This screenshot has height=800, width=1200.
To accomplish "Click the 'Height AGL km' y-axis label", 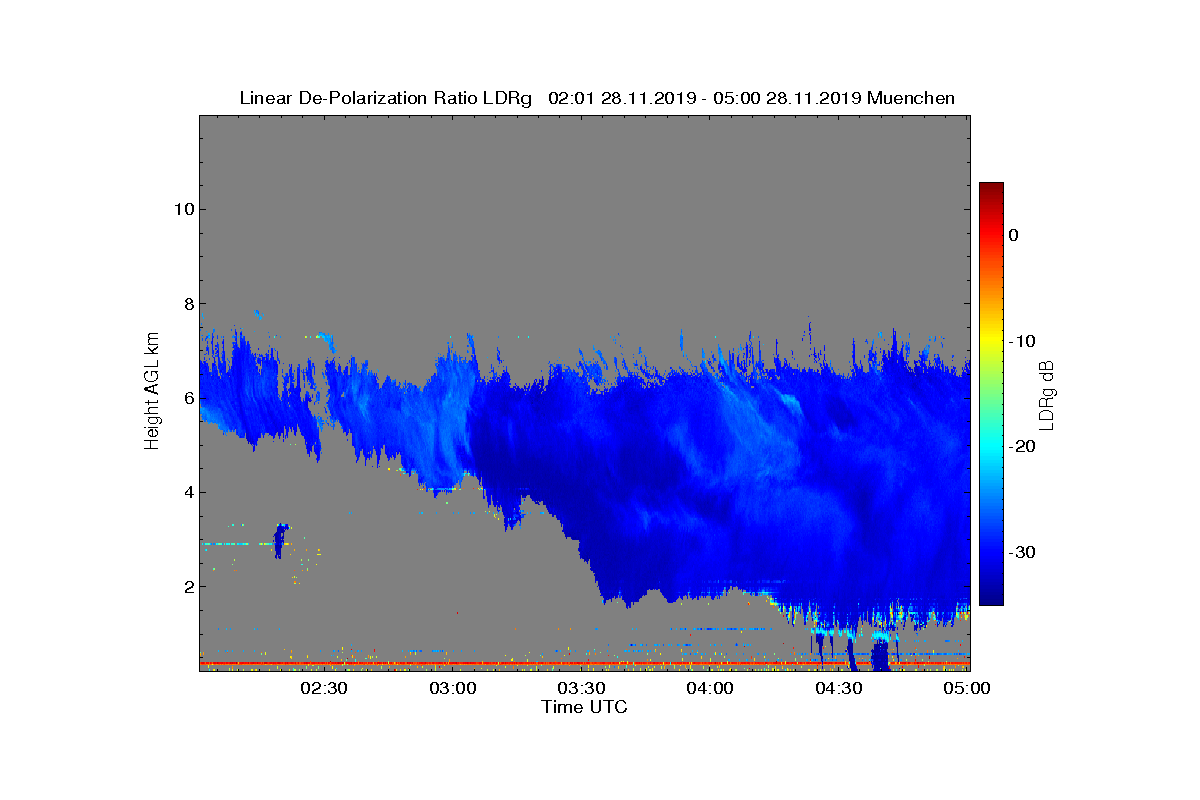I will [x=152, y=392].
